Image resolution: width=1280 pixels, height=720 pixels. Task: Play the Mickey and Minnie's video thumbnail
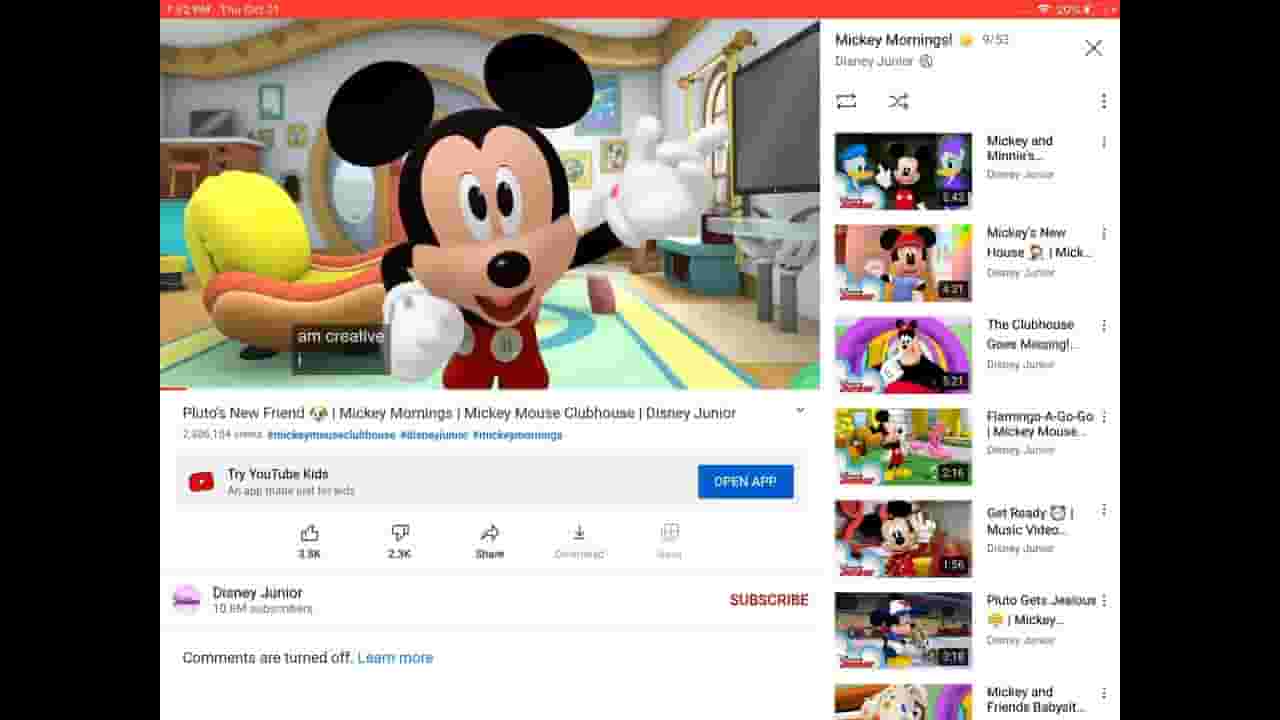click(x=903, y=171)
